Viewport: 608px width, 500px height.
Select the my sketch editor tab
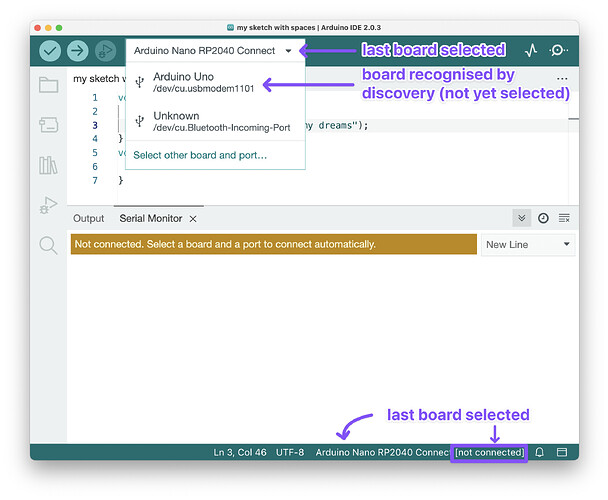point(99,79)
